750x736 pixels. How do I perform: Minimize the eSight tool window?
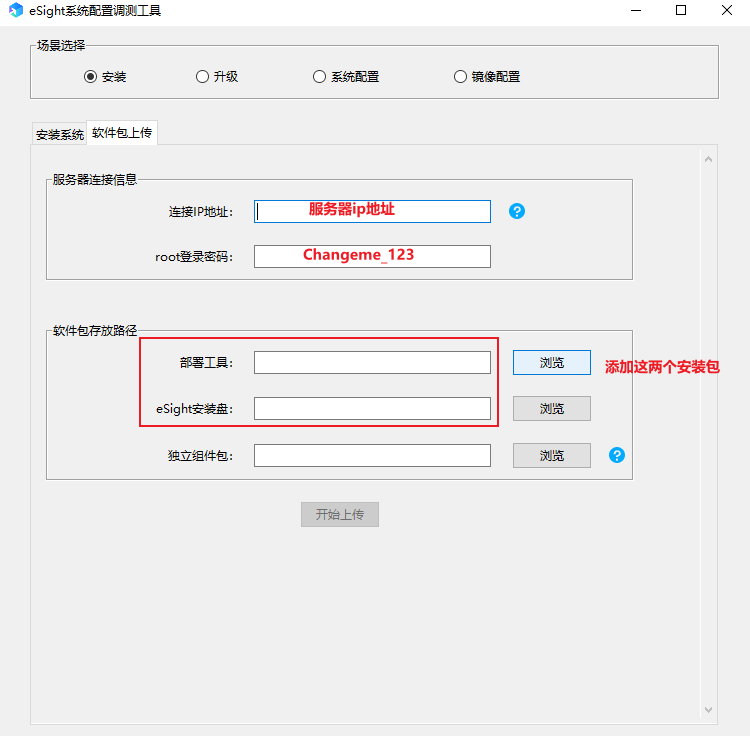(636, 11)
